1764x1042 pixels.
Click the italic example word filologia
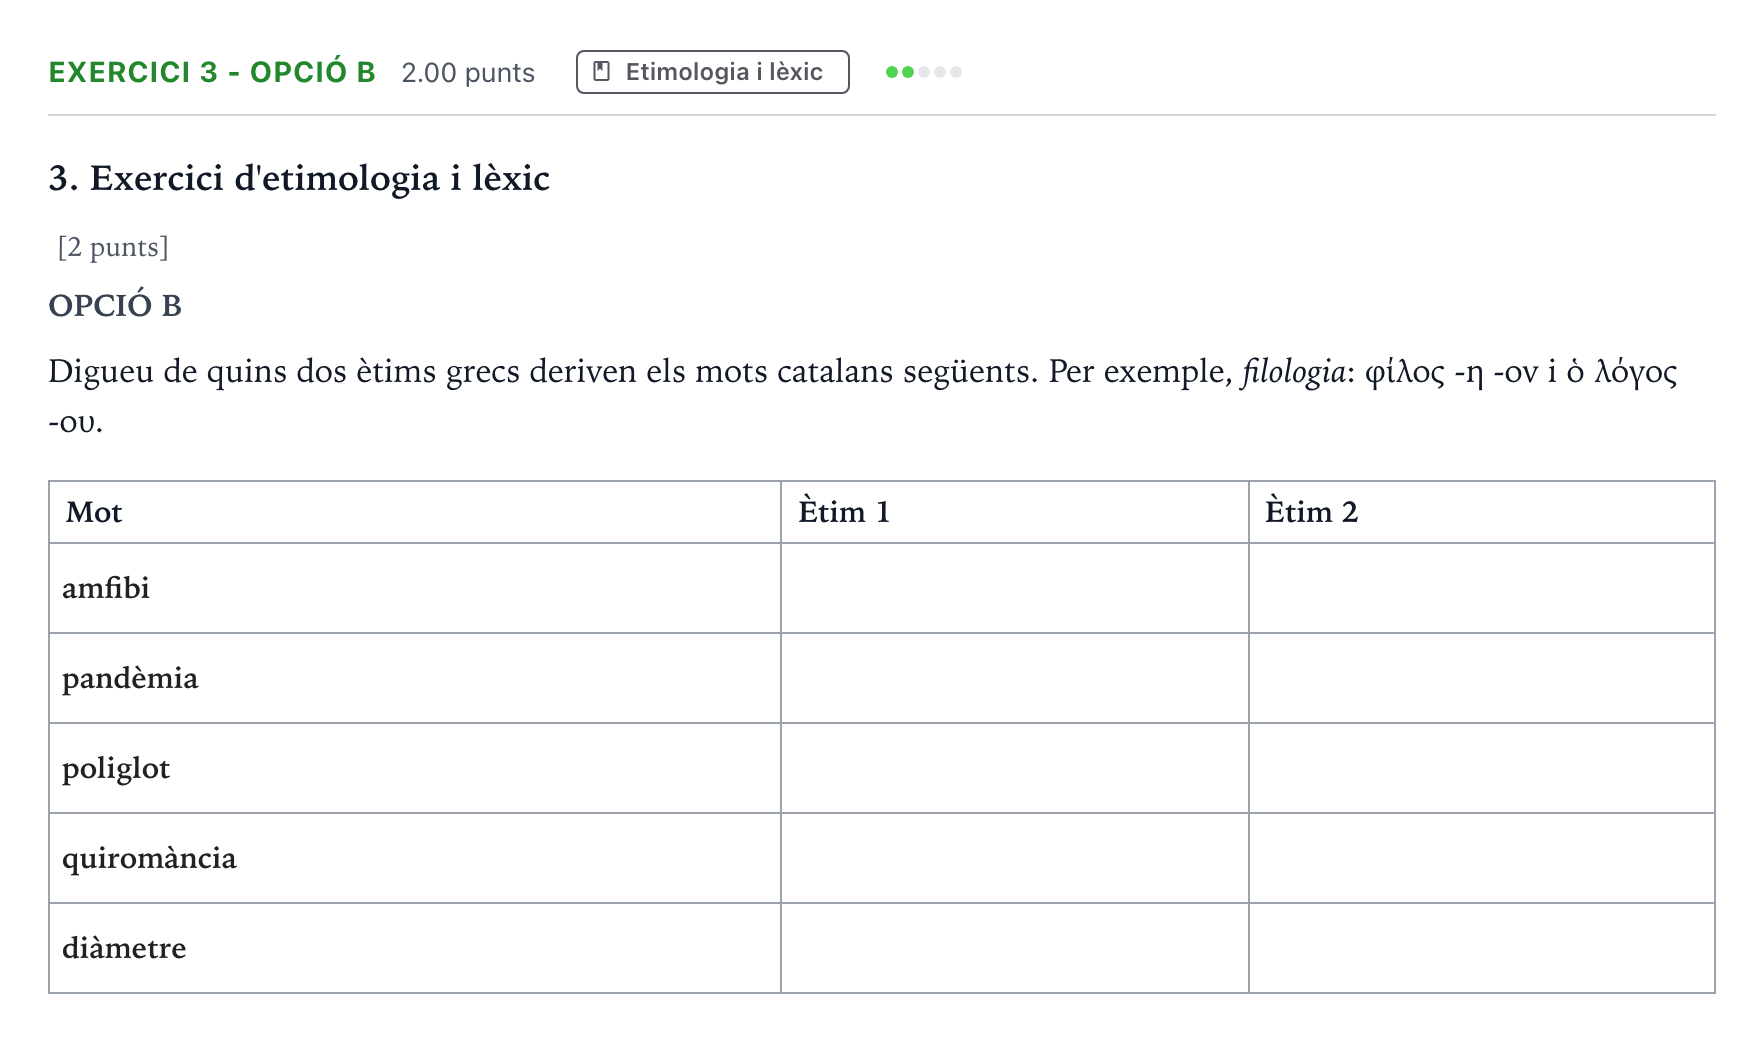tap(1293, 372)
